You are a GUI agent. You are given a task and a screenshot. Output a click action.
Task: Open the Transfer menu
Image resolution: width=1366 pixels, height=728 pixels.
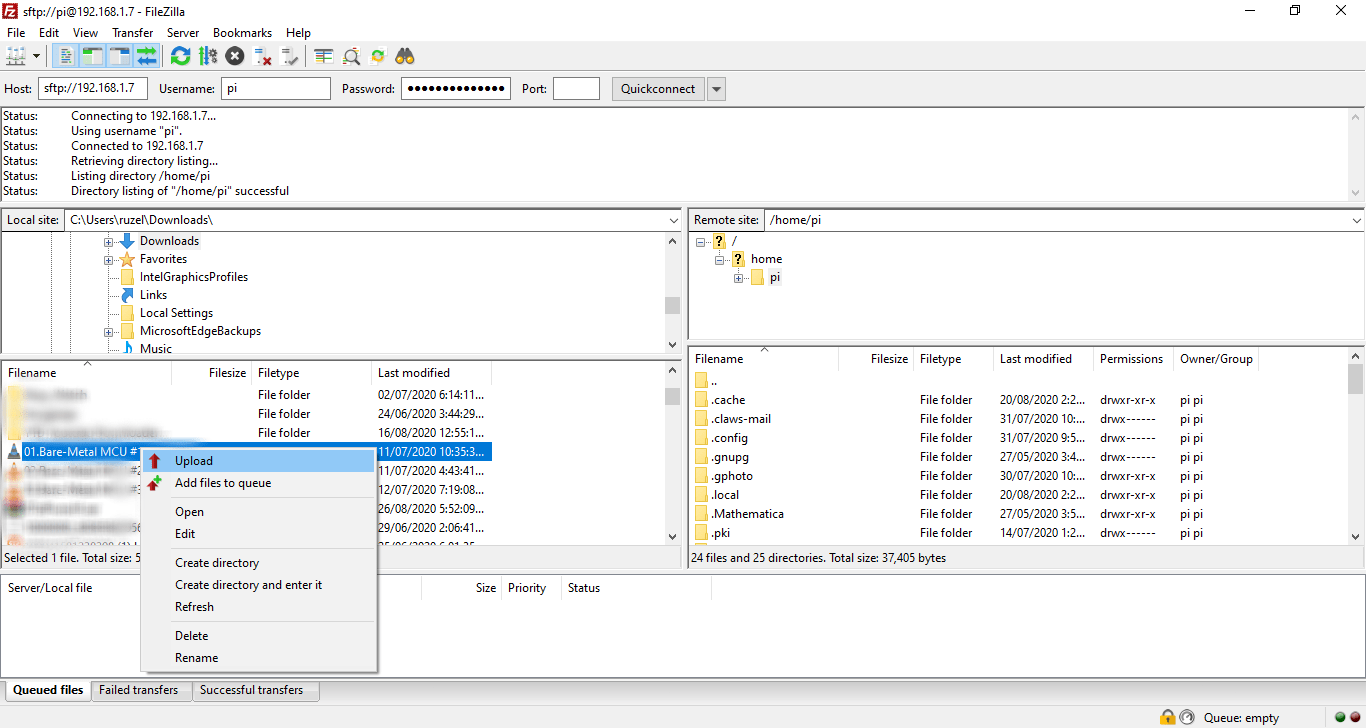tap(132, 32)
